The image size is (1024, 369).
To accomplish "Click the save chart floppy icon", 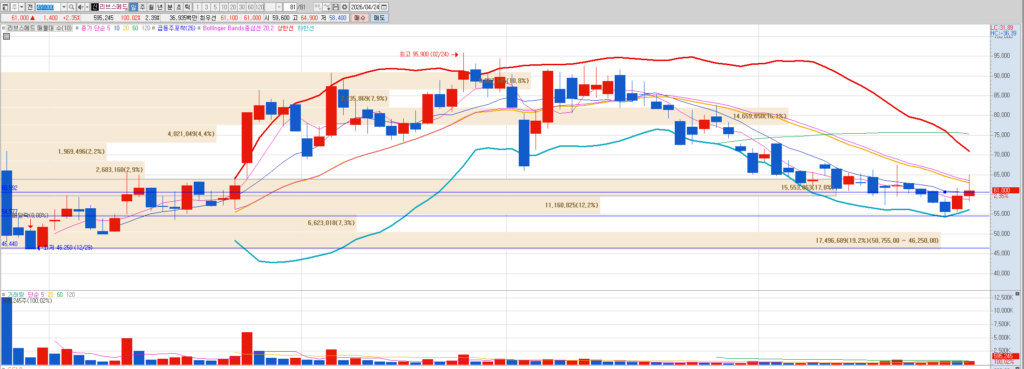I will coord(336,7).
